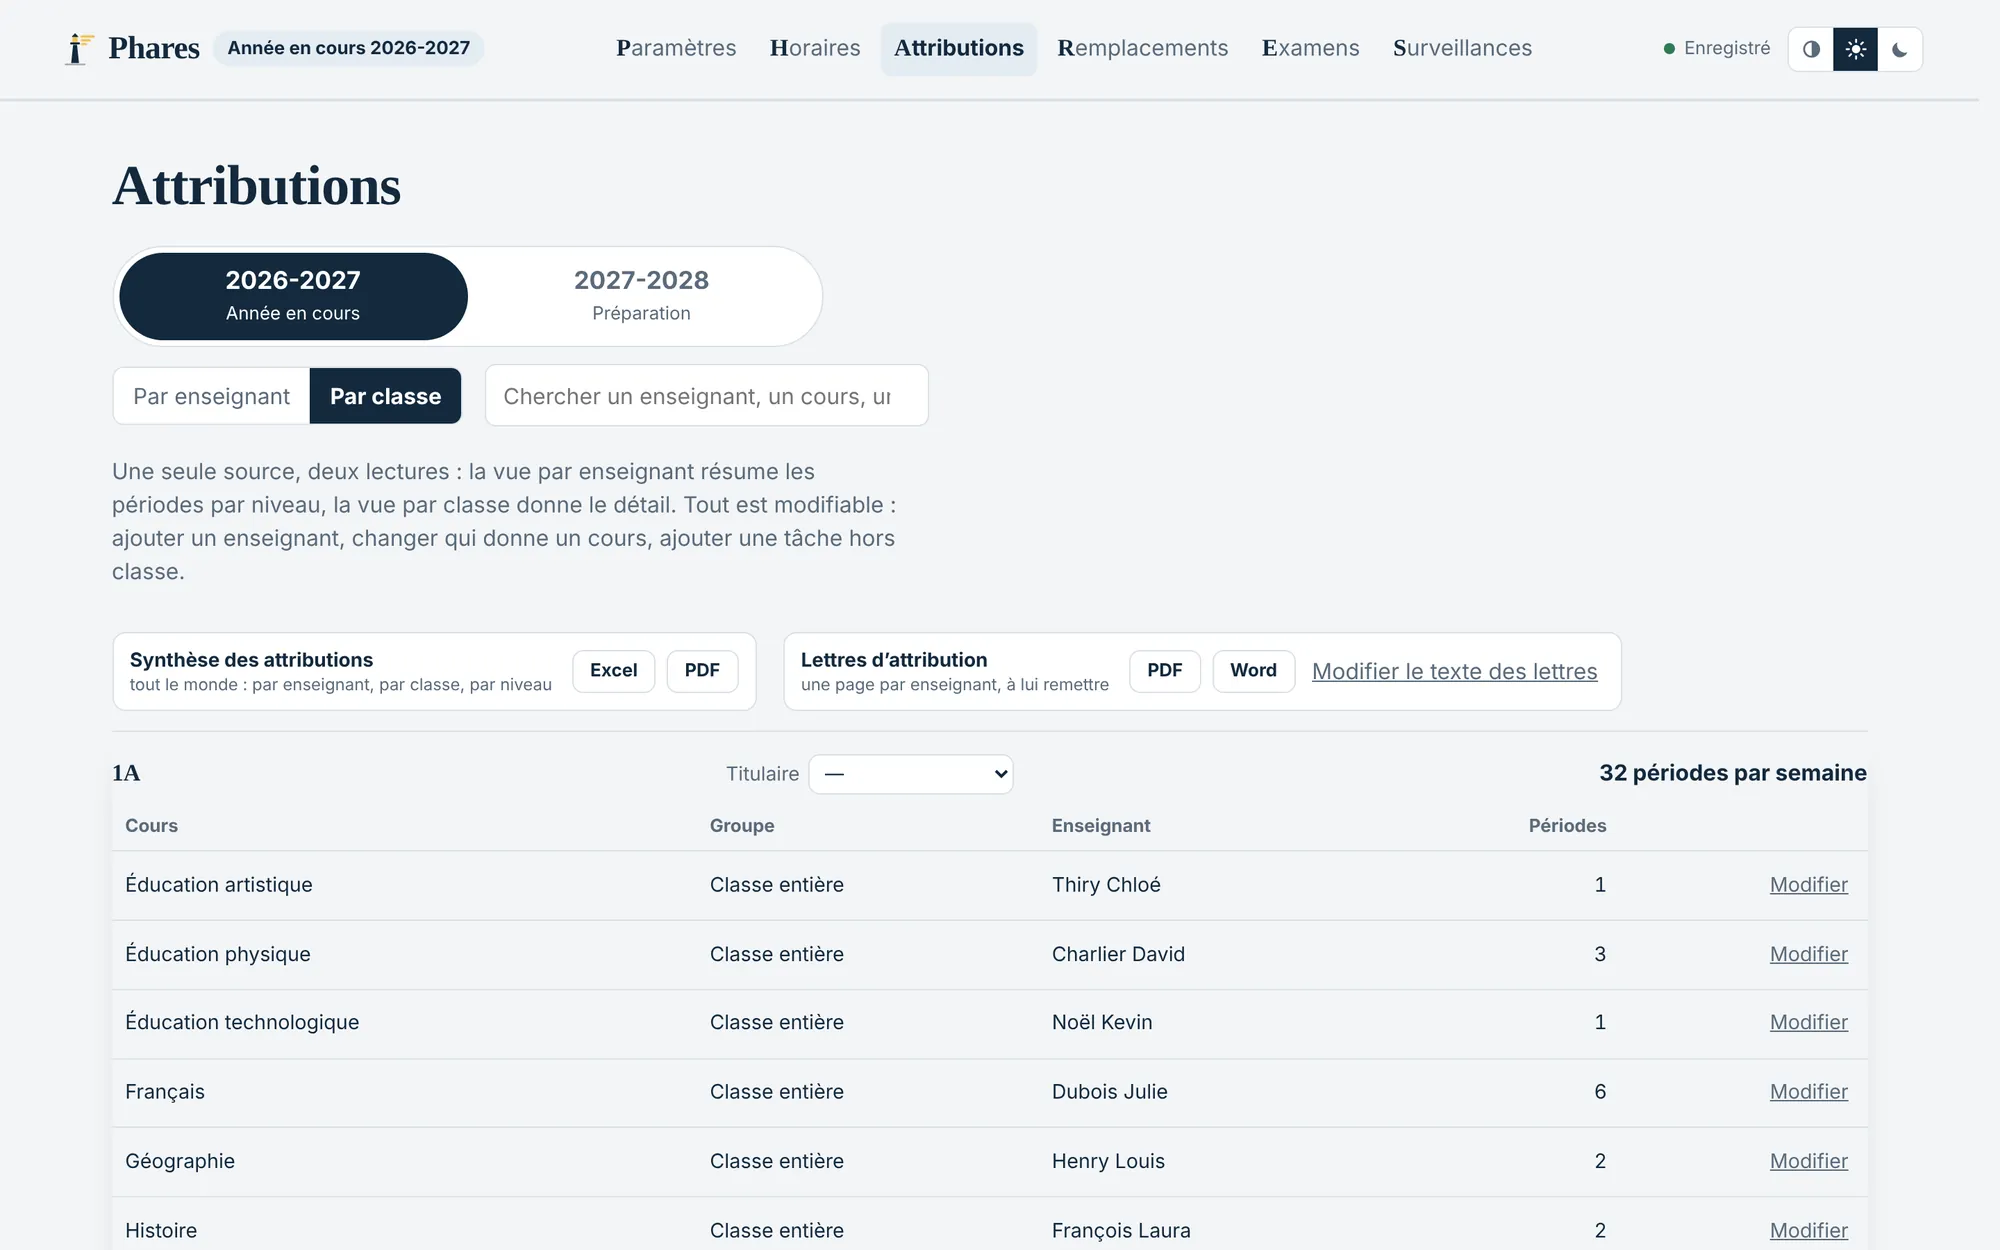This screenshot has height=1250, width=2000.
Task: Click Modifier for the Géographie row
Action: 1808,1161
